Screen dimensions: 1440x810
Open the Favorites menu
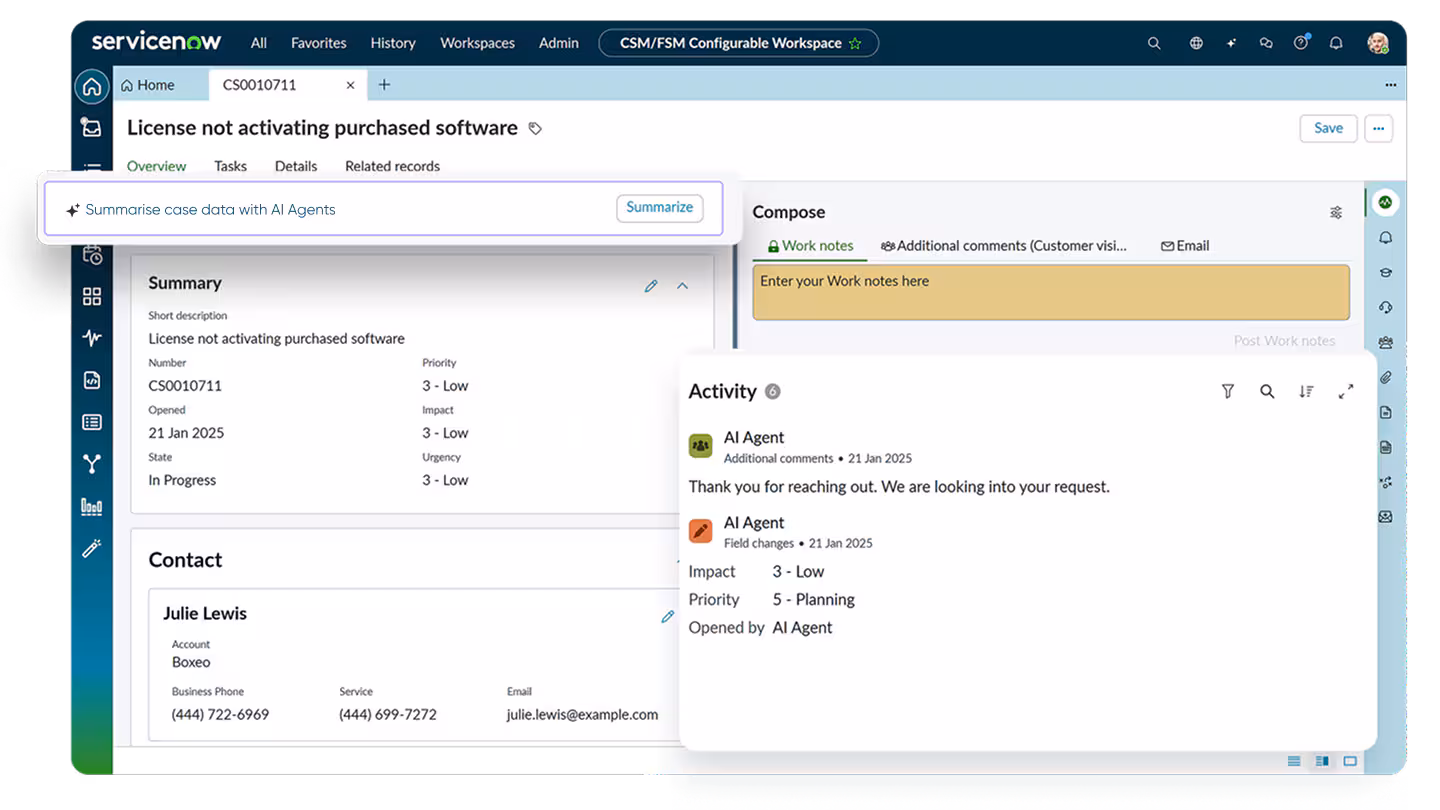click(319, 43)
